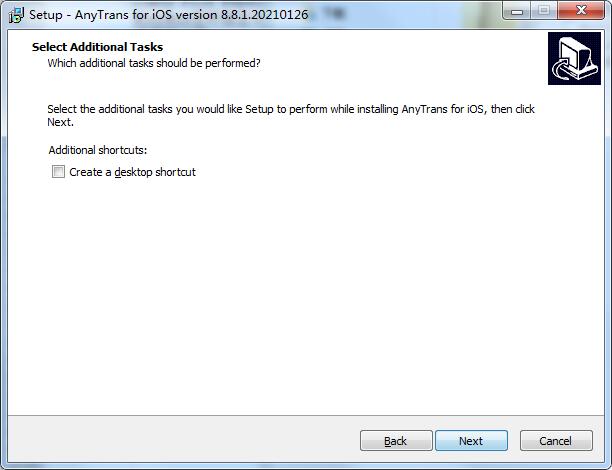Click the installer computer icon in header
The image size is (612, 470).
coord(574,59)
